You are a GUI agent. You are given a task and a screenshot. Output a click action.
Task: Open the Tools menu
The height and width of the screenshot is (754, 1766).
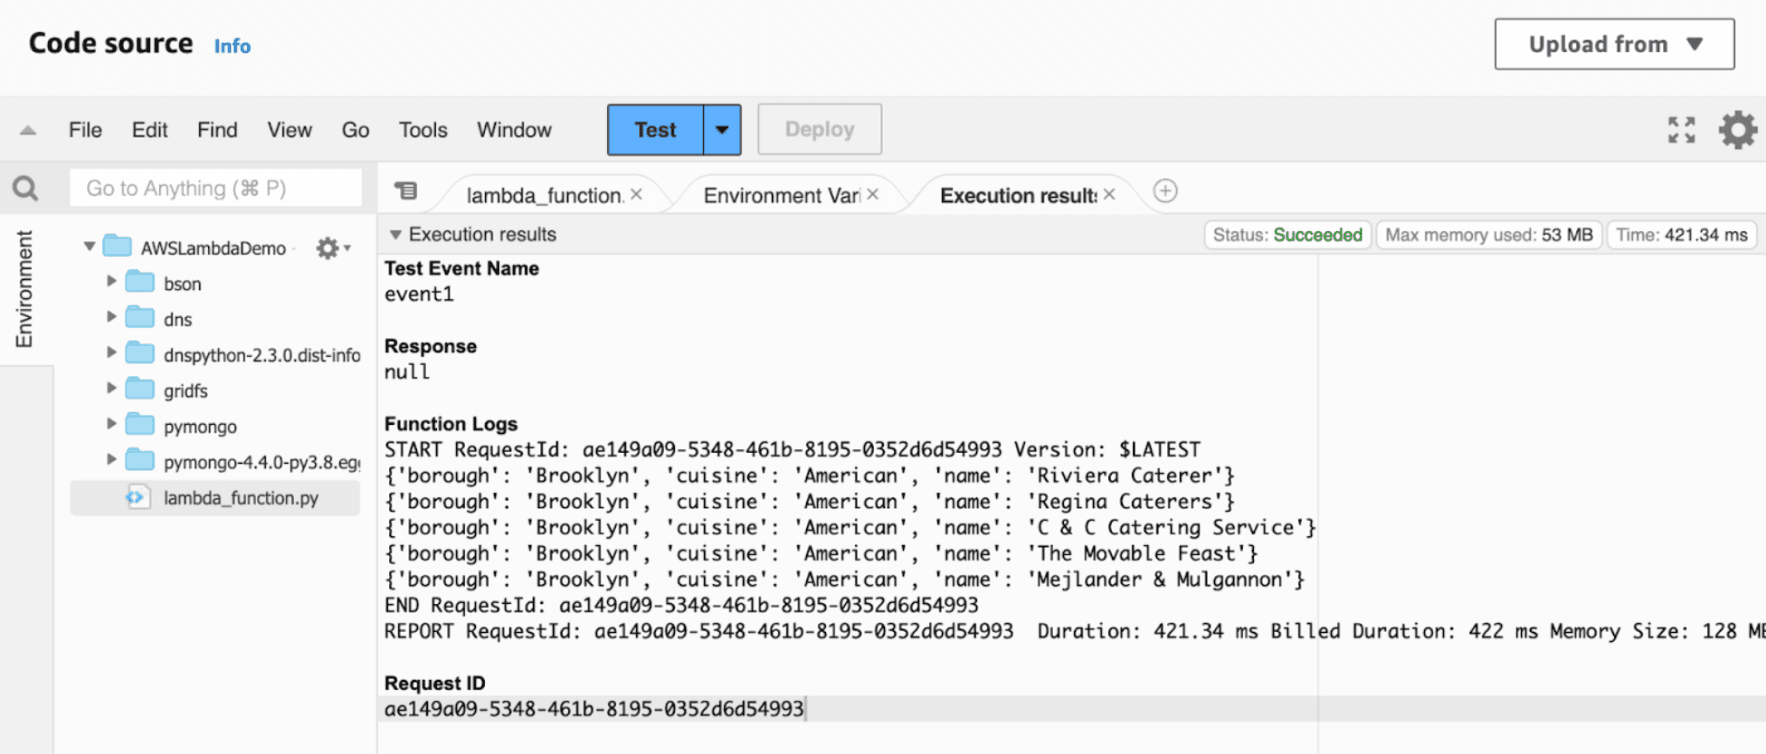[422, 130]
